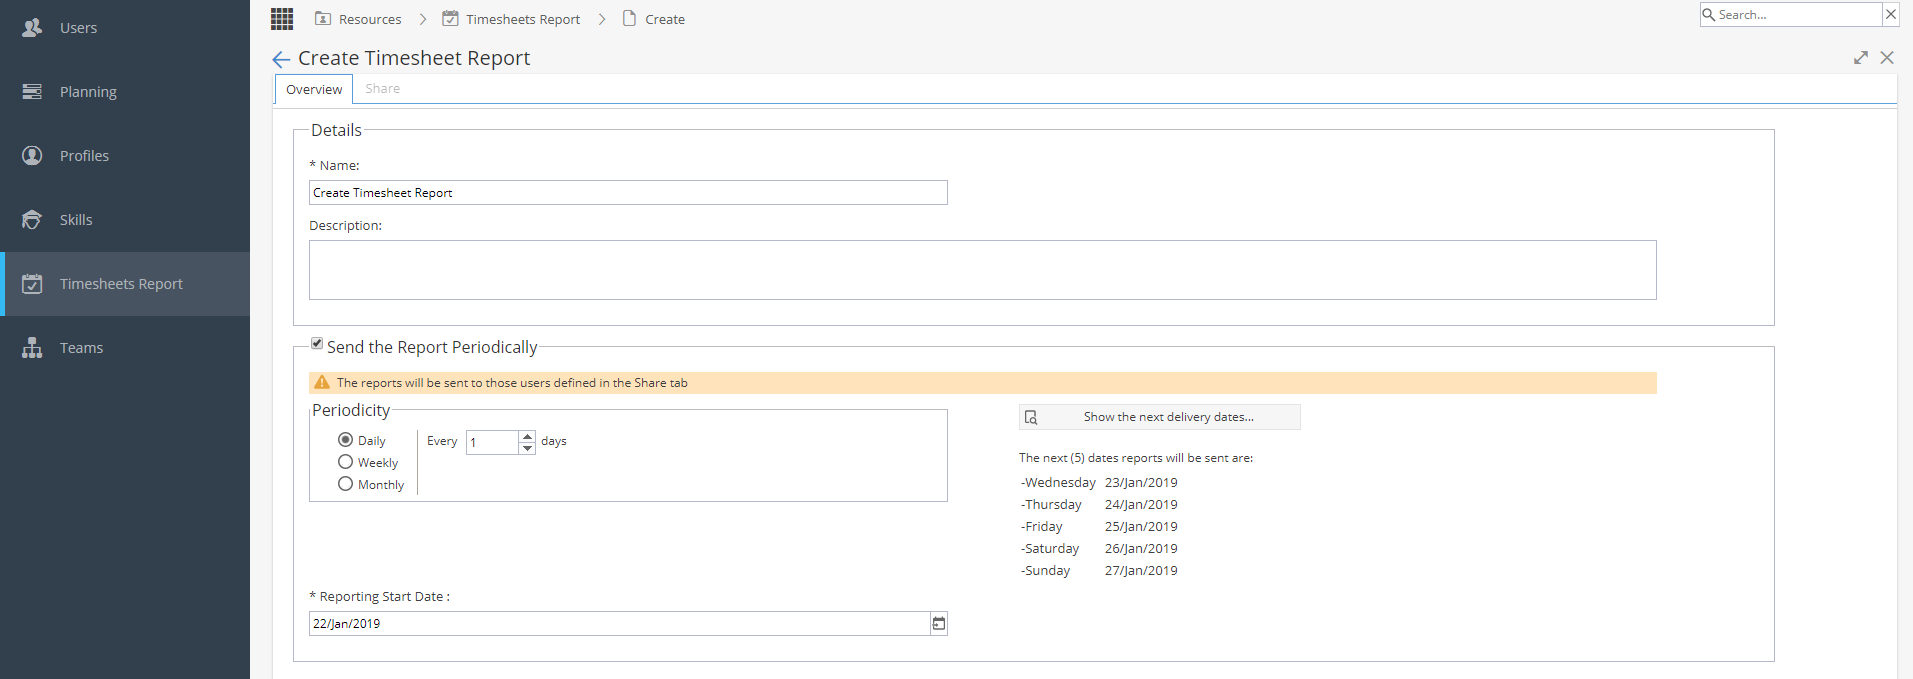This screenshot has height=679, width=1913.
Task: Expand breadcrumb chevron after Resources
Action: (x=423, y=19)
